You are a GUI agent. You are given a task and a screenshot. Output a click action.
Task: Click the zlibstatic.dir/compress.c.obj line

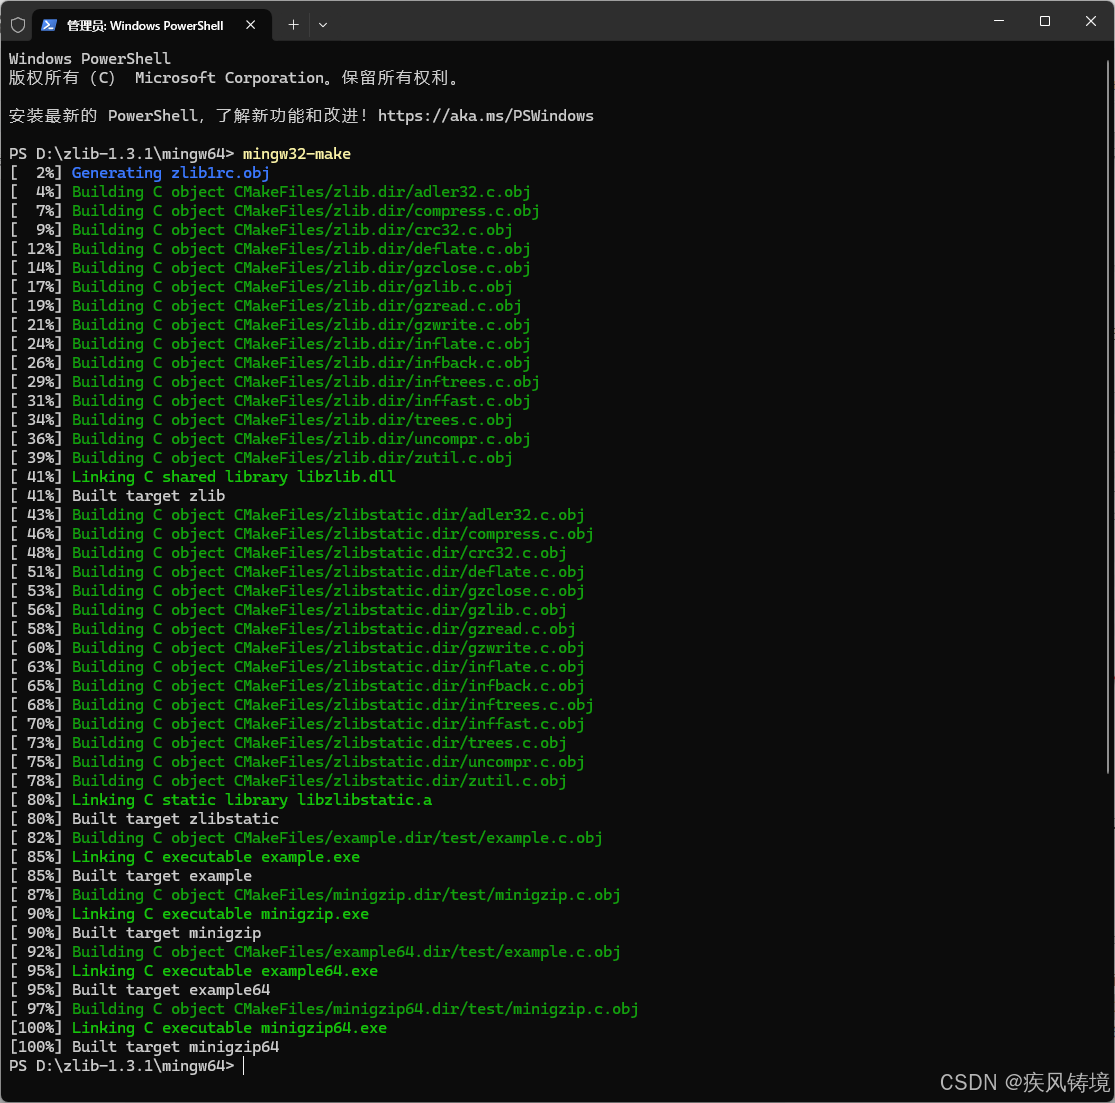(302, 534)
